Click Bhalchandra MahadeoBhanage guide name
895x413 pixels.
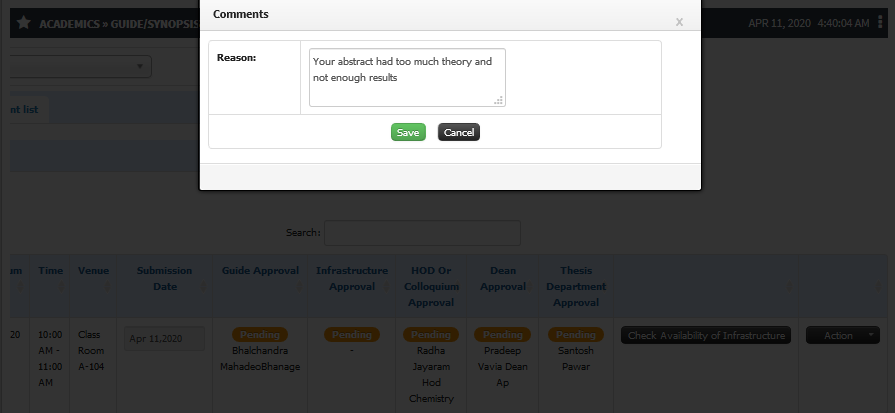260,359
